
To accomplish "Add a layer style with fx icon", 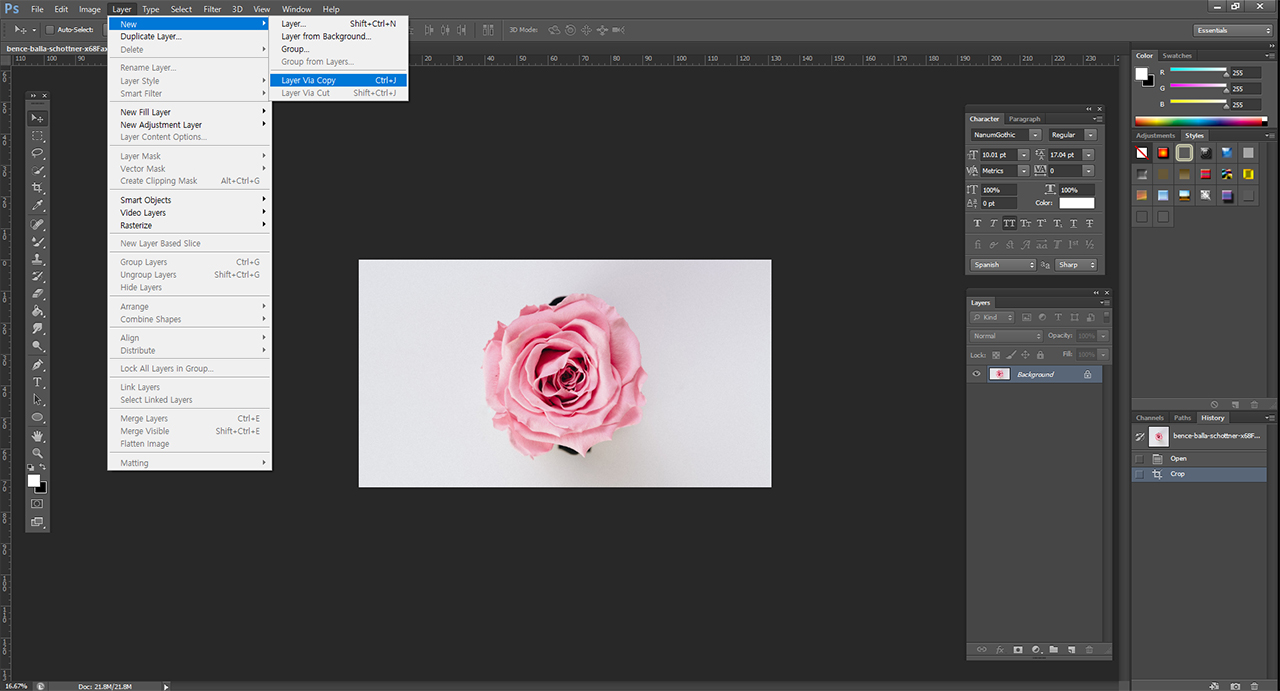I will point(999,650).
